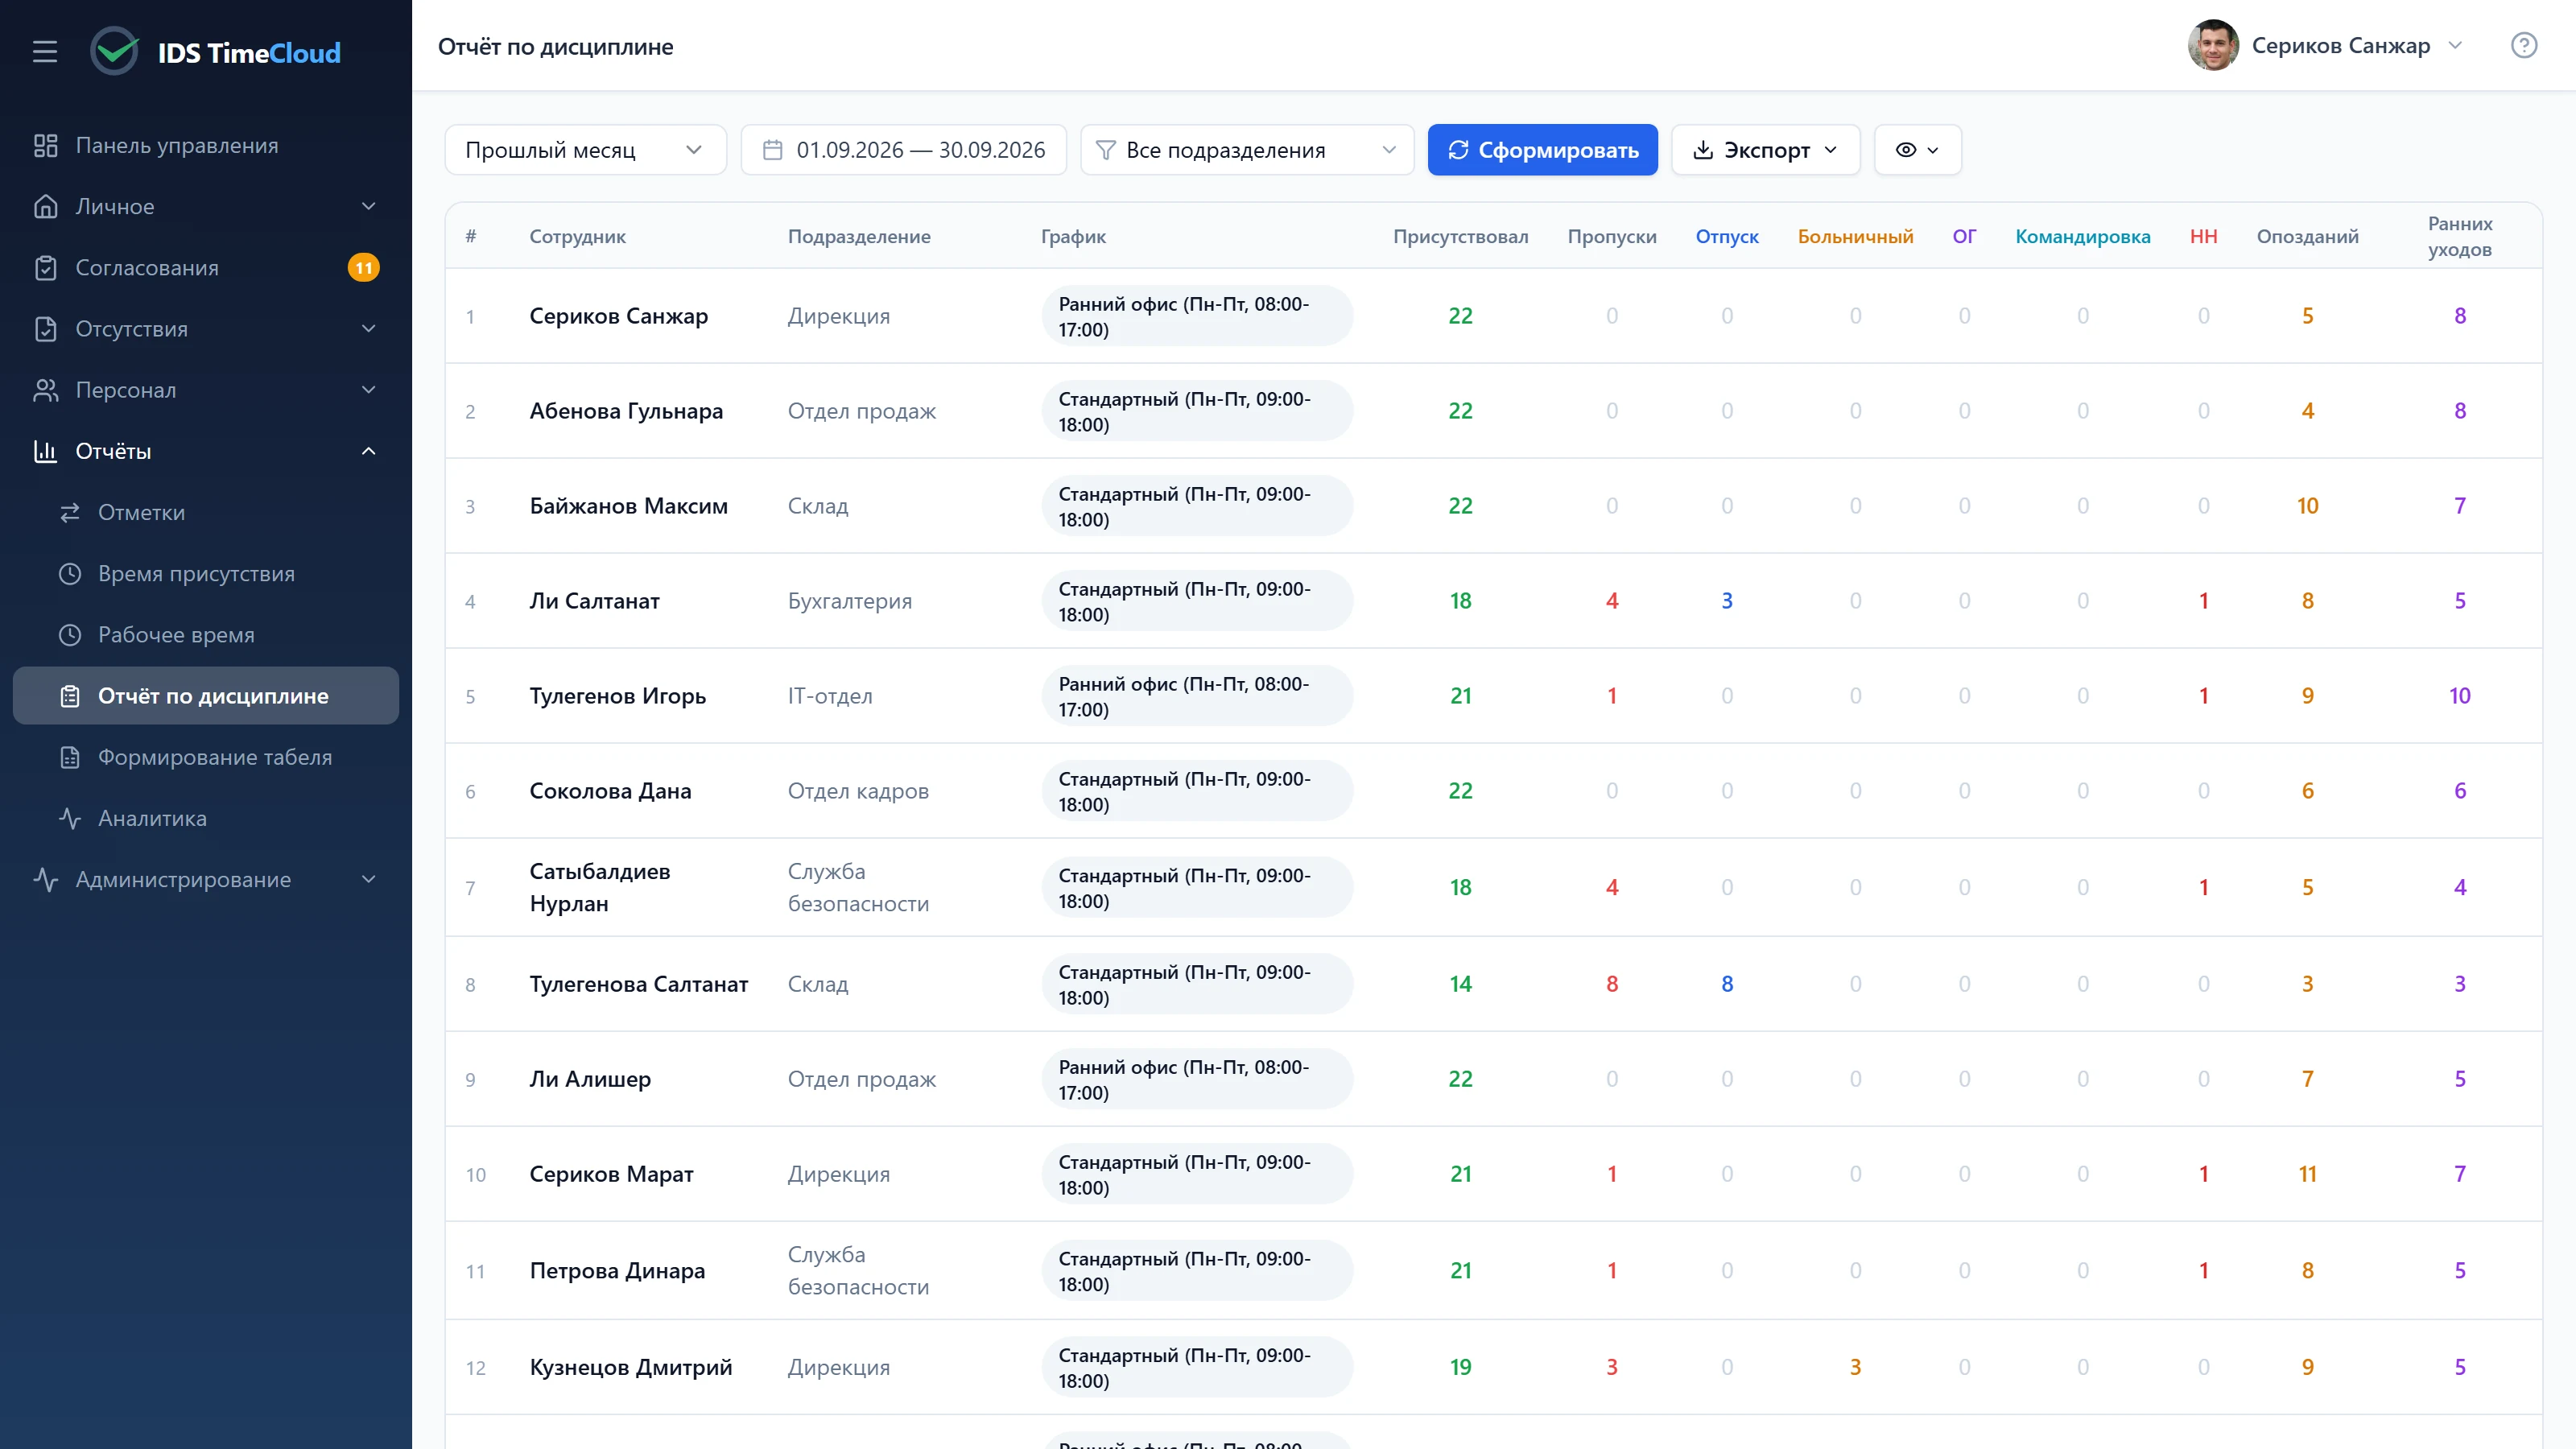
Task: Open the Аналитика page
Action: [x=206, y=818]
